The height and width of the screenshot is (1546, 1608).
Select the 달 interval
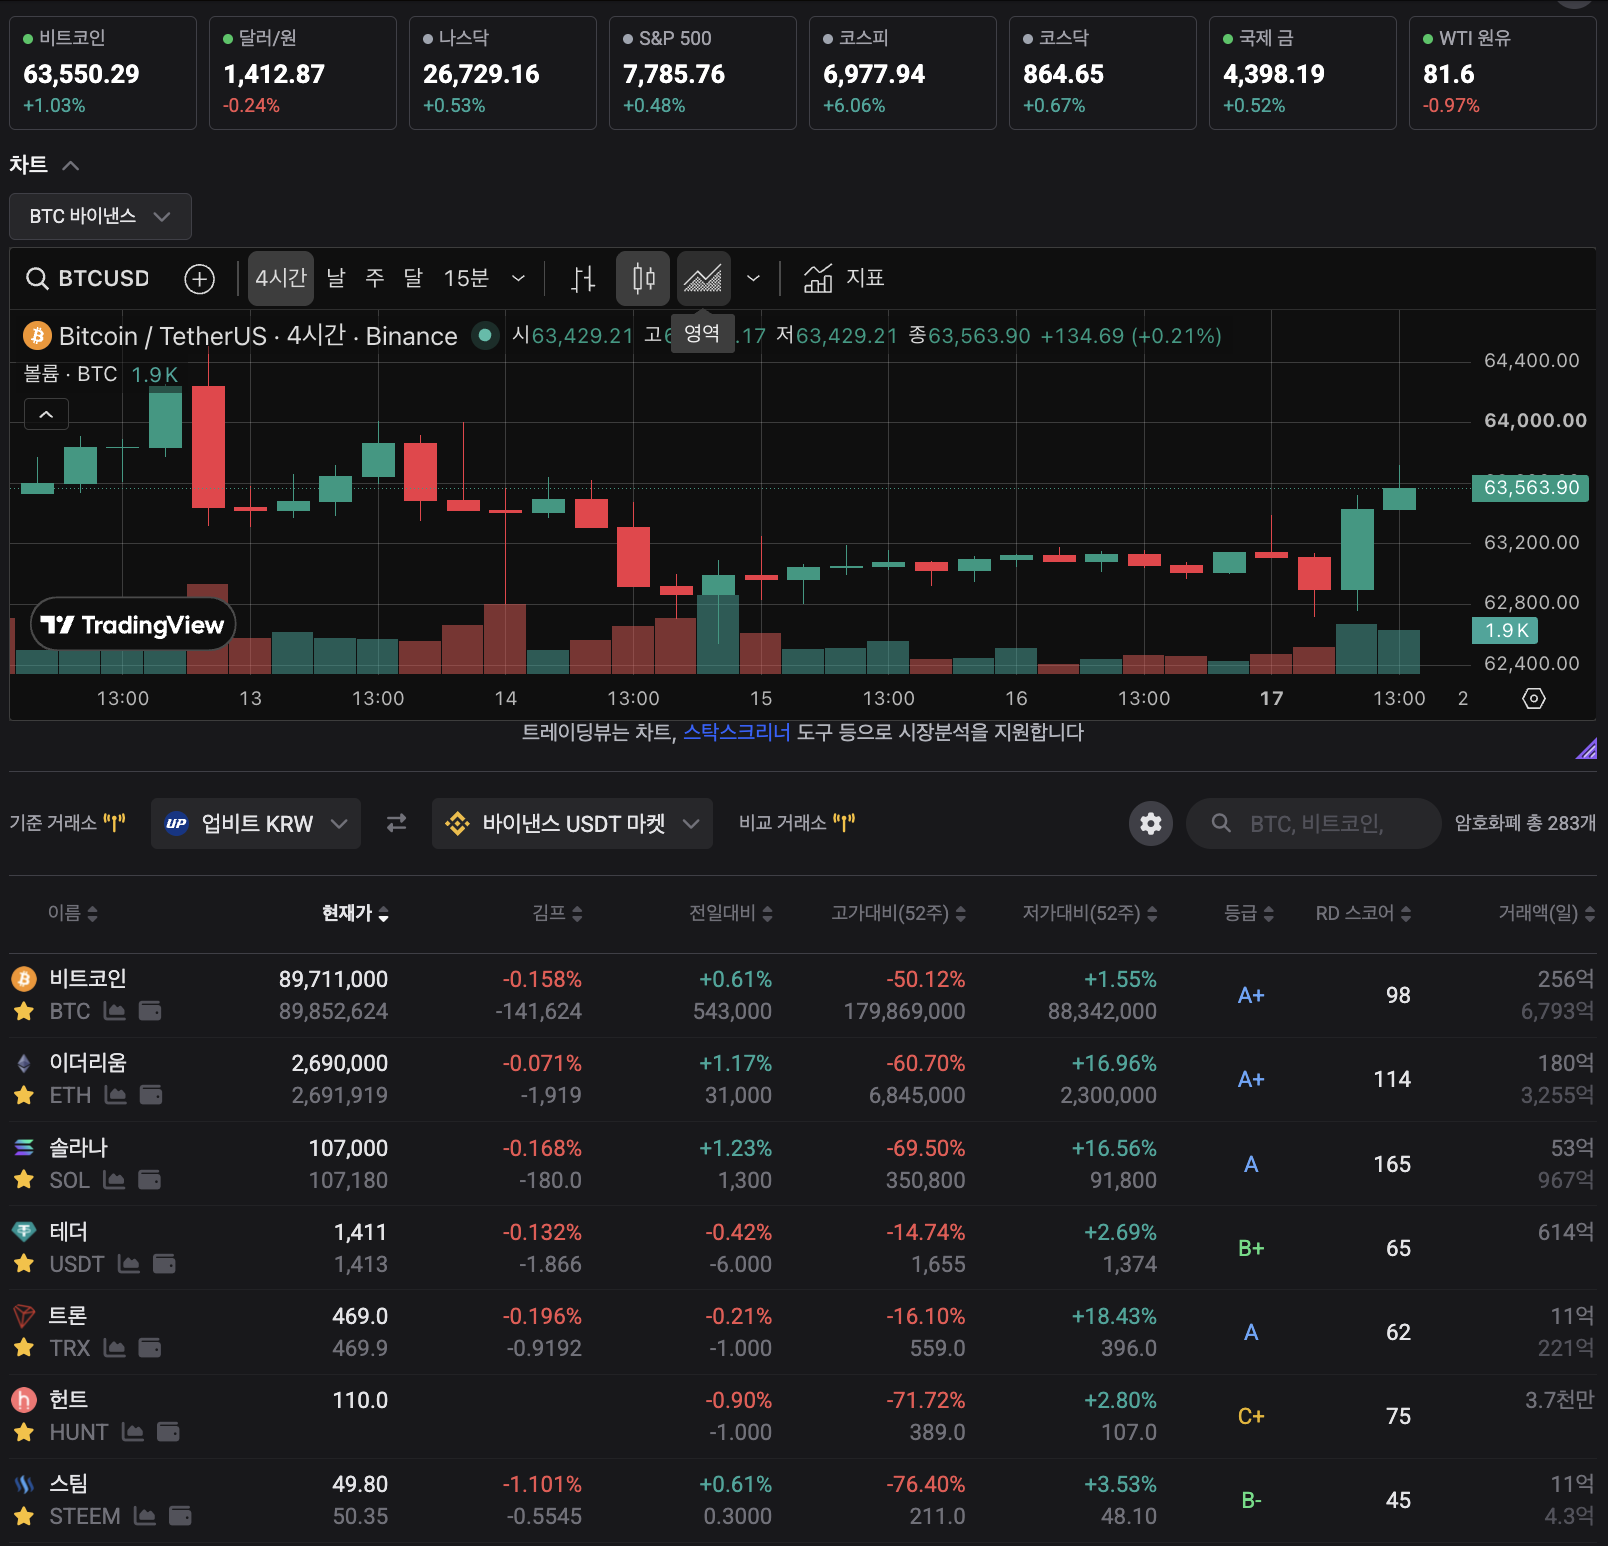(413, 278)
